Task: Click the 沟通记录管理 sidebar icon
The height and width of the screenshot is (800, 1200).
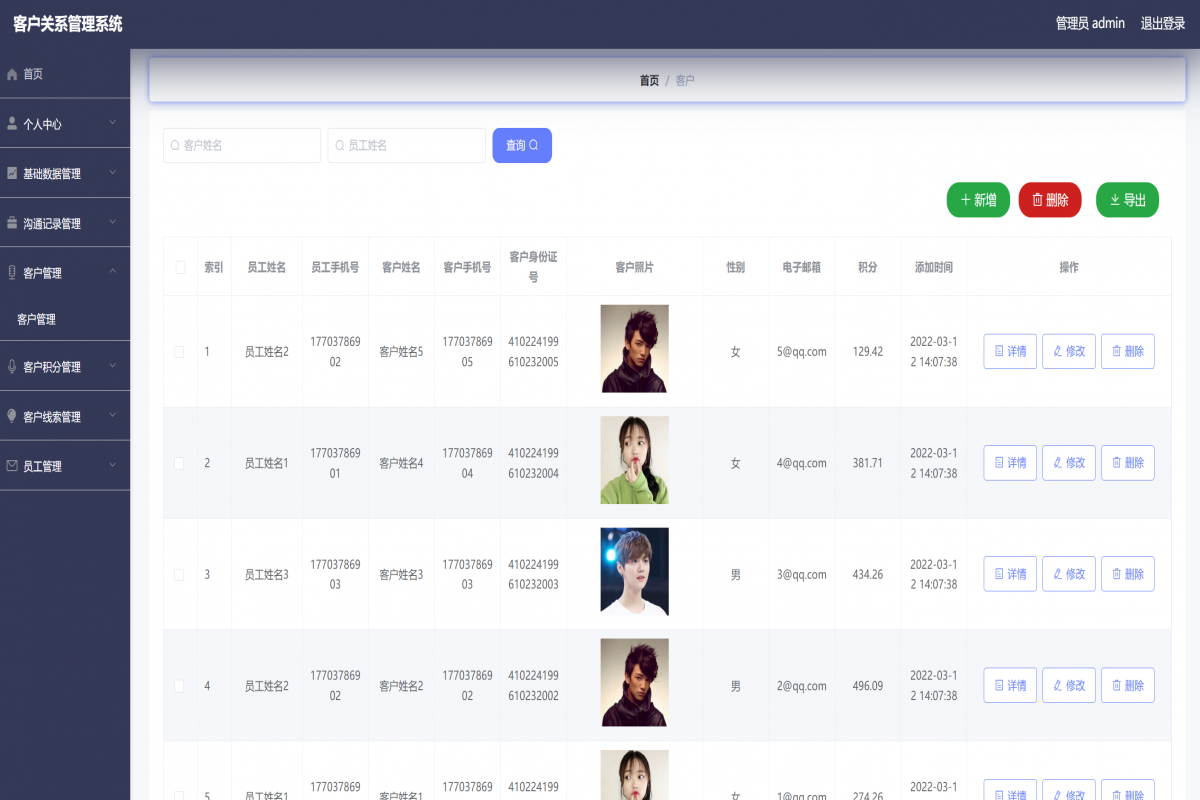Action: (x=11, y=222)
